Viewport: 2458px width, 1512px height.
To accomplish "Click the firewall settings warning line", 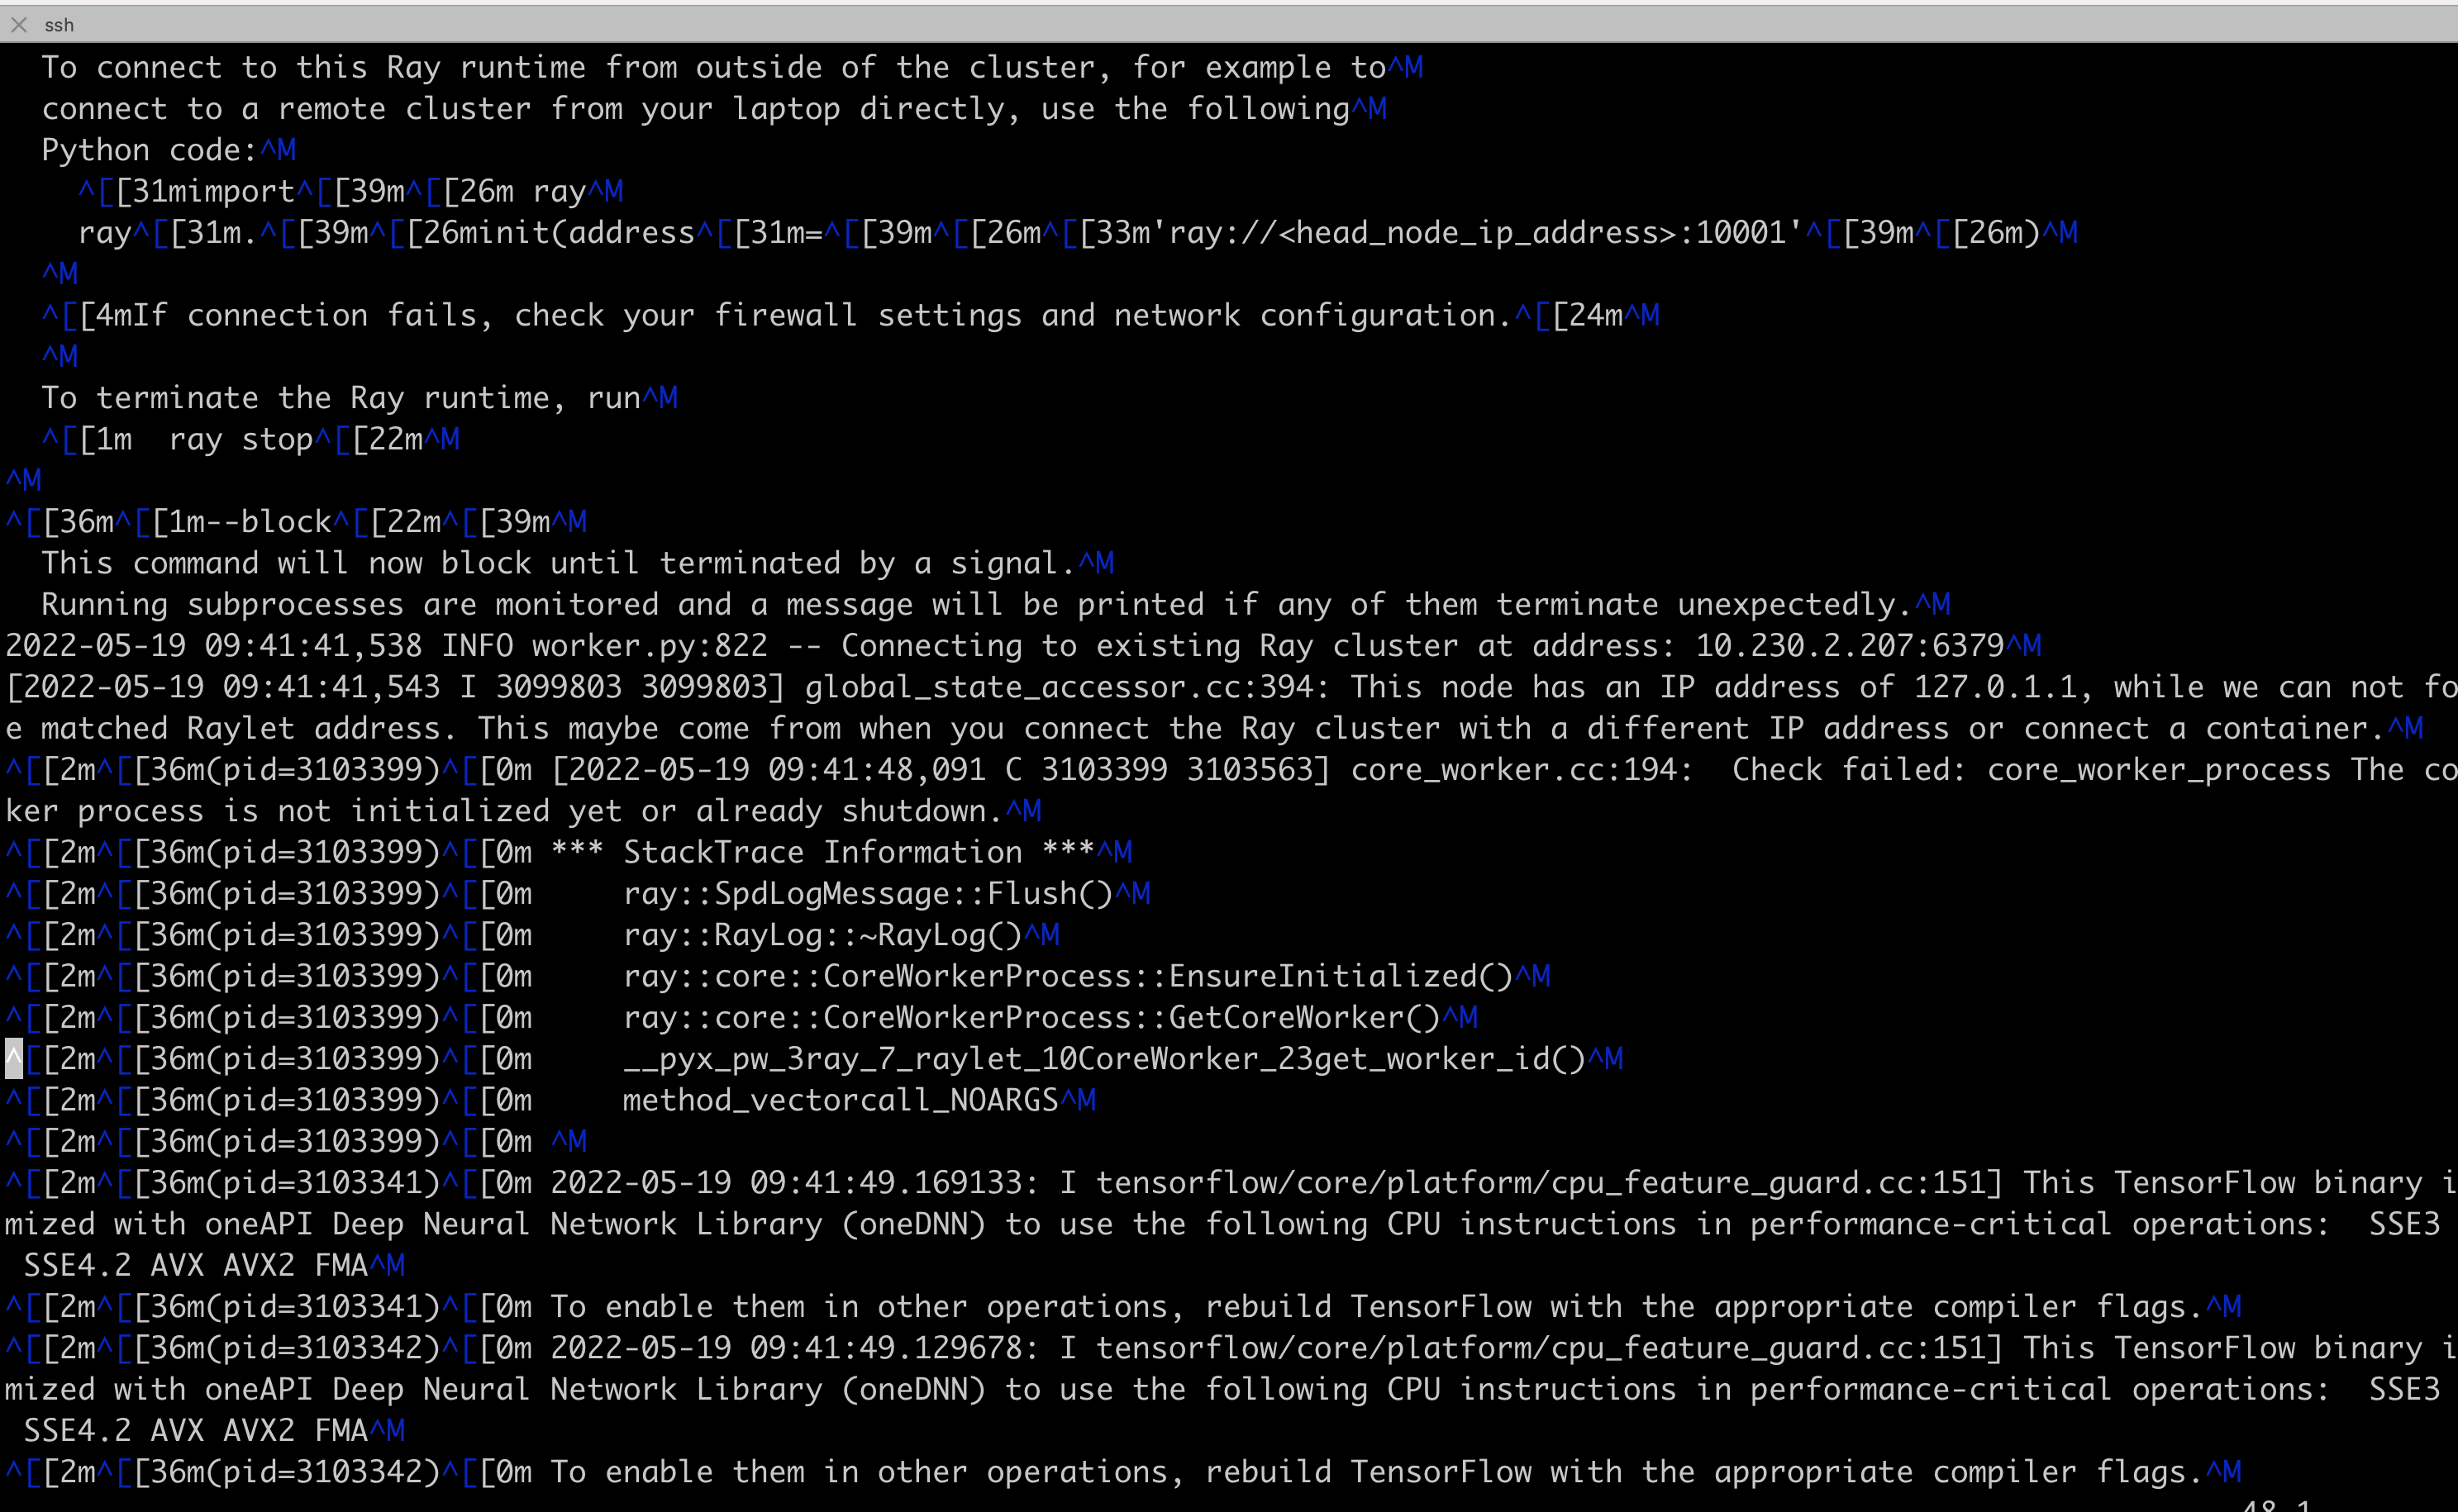I will 800,314.
